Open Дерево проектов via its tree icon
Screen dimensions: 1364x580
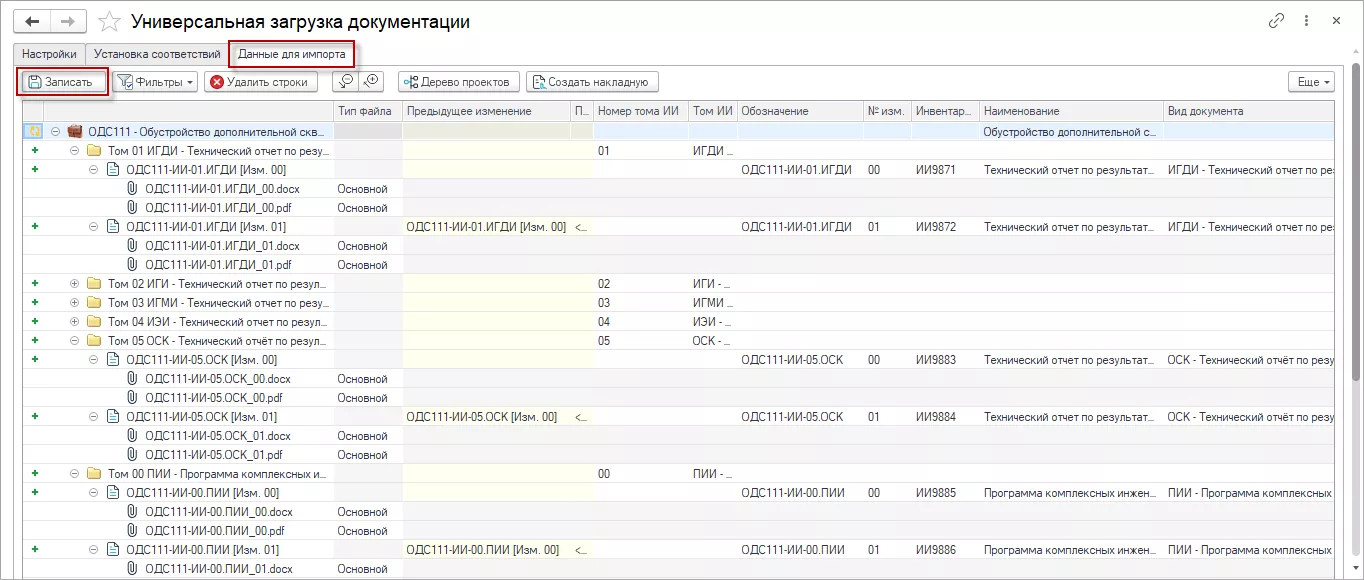coord(409,81)
